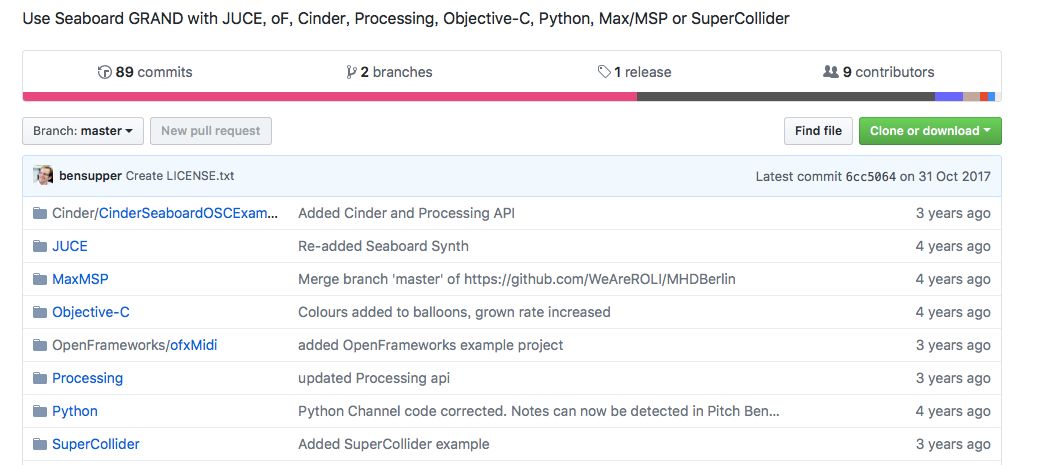Click the commits history clock icon
The height and width of the screenshot is (465, 1046).
coord(104,72)
